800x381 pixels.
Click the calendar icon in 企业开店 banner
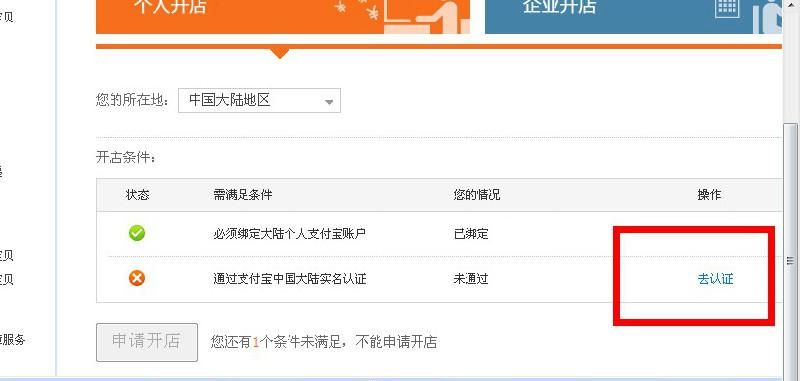click(727, 7)
